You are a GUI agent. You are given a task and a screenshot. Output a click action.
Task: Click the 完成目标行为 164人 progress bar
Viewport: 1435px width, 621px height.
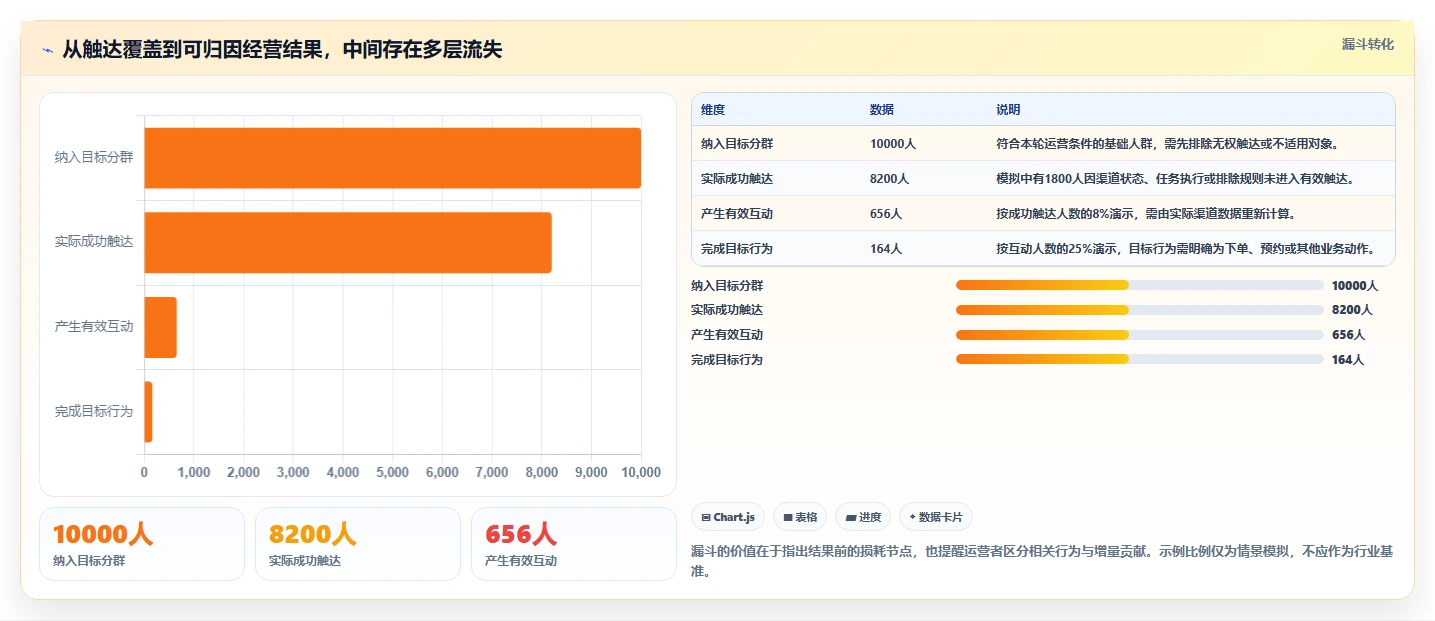pyautogui.click(x=1140, y=360)
